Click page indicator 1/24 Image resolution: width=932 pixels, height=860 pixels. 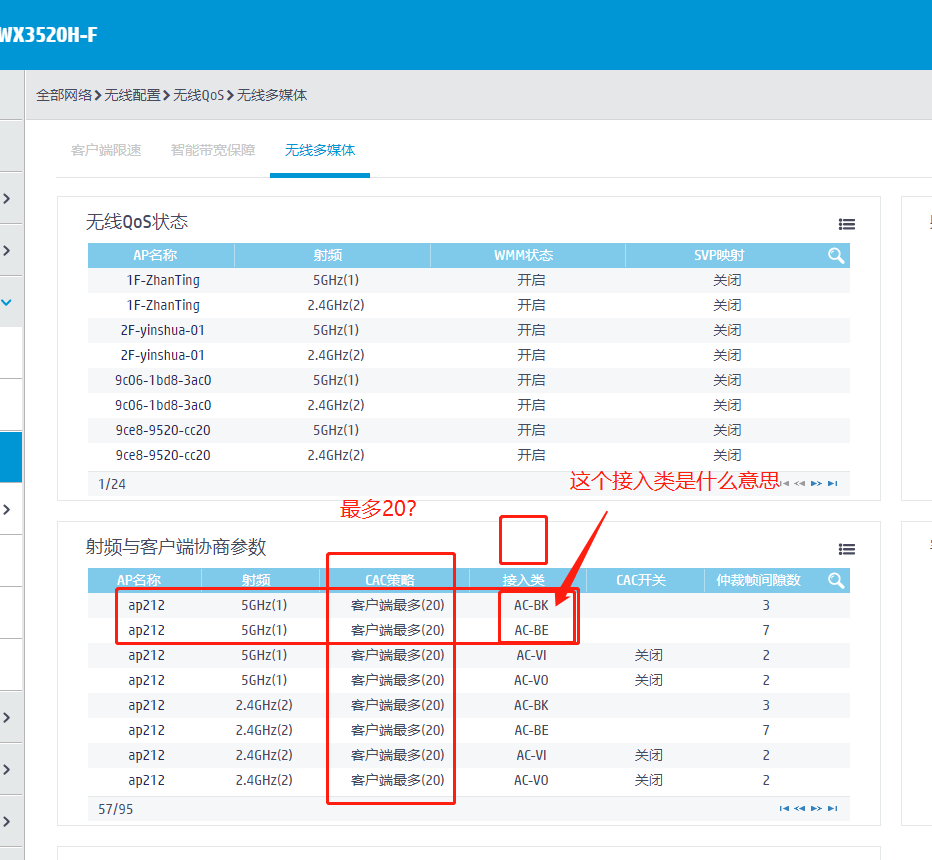[112, 484]
